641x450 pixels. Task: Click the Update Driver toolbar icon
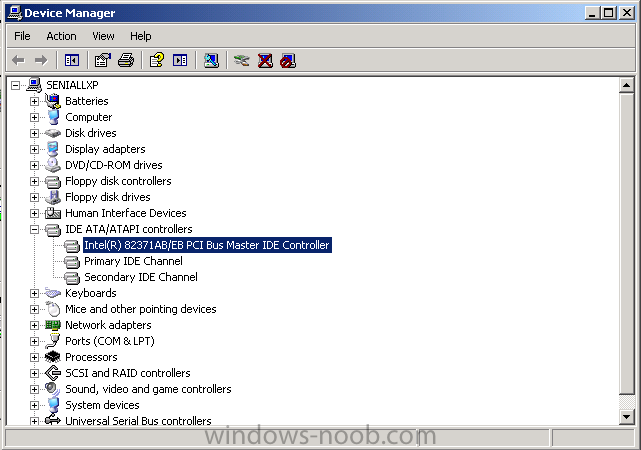[242, 61]
